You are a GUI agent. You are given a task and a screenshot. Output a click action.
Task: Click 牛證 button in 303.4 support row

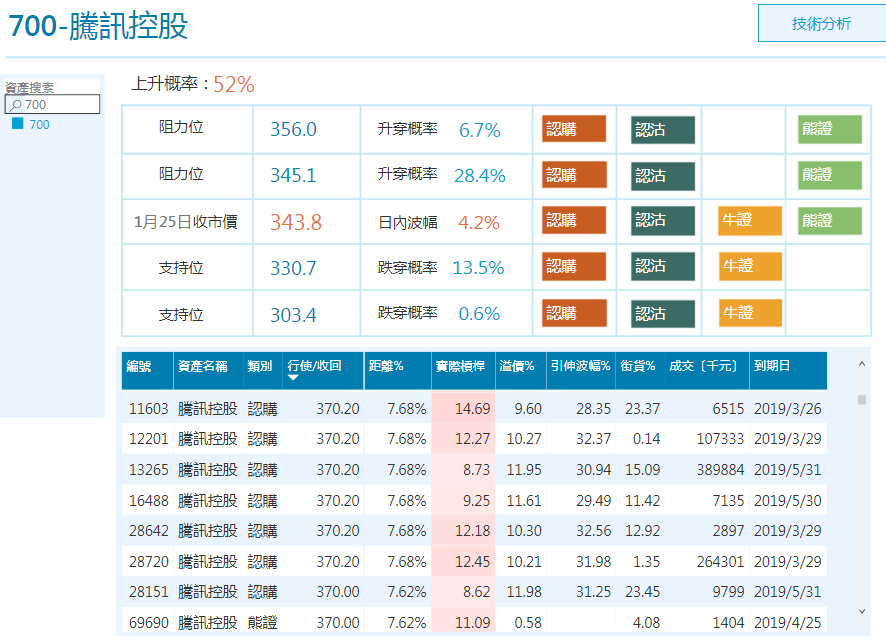pyautogui.click(x=750, y=313)
